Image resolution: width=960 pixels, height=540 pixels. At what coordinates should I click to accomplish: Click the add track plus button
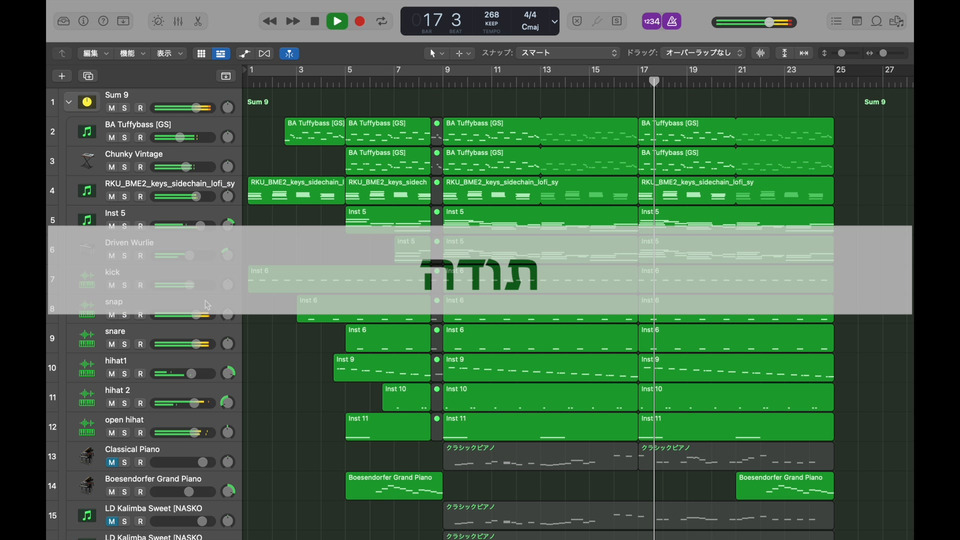point(61,76)
